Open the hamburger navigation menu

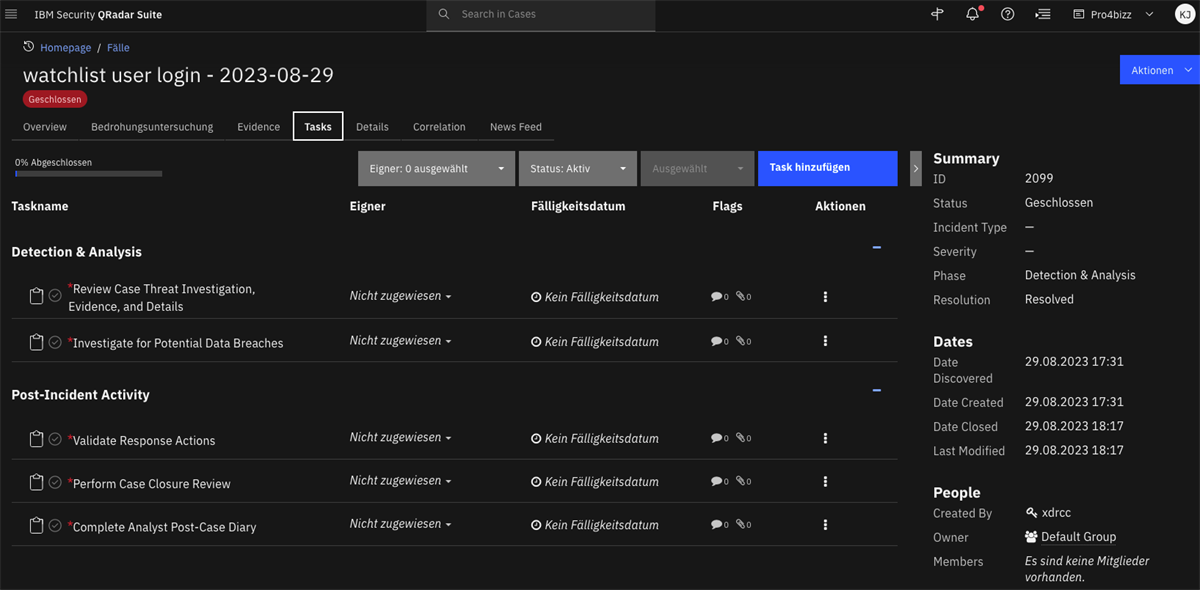pyautogui.click(x=12, y=15)
